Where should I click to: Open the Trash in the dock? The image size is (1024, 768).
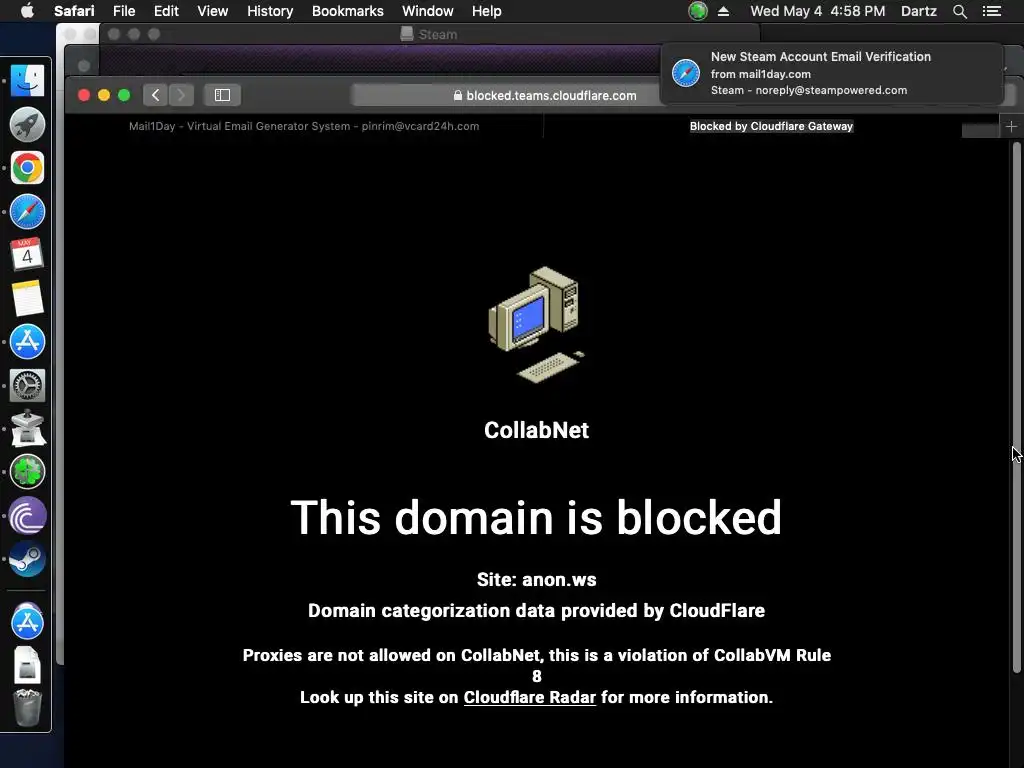point(27,708)
